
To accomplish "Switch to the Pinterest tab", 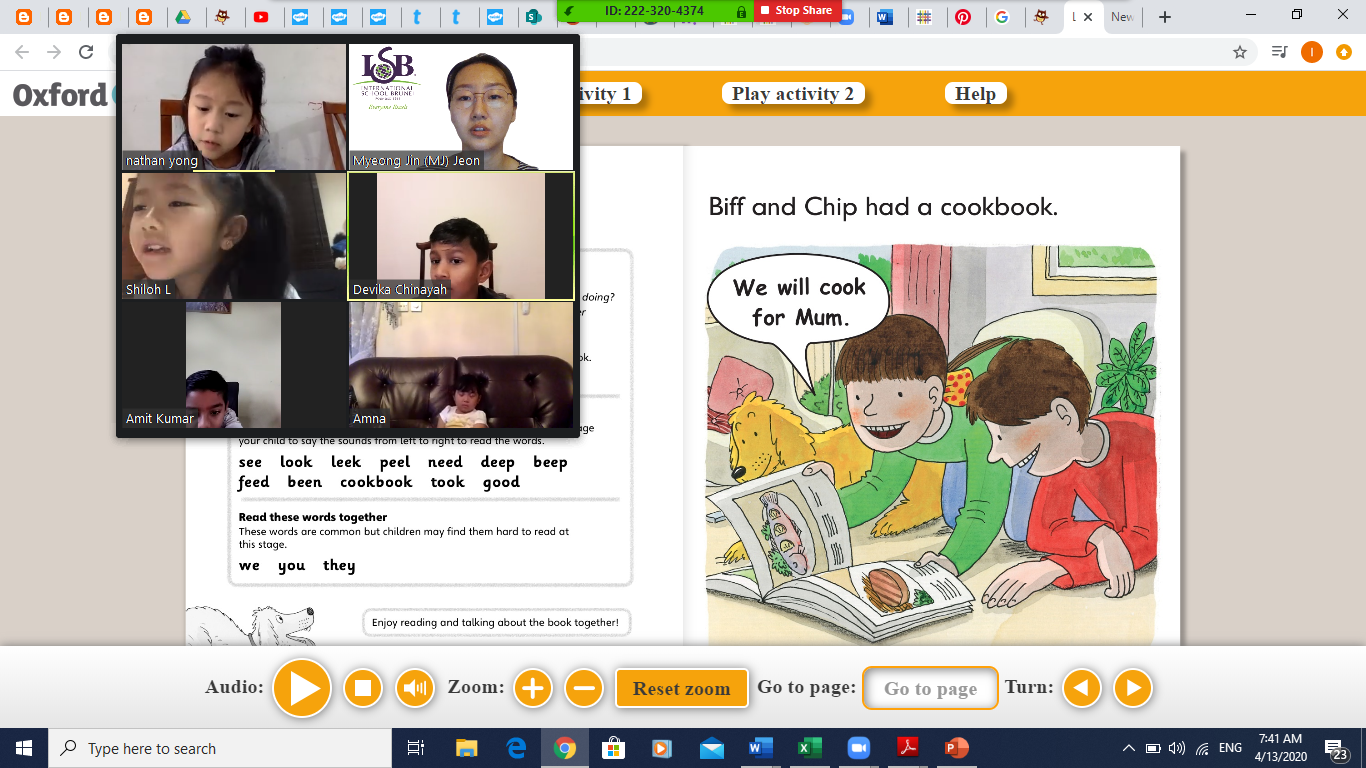I will tap(963, 17).
